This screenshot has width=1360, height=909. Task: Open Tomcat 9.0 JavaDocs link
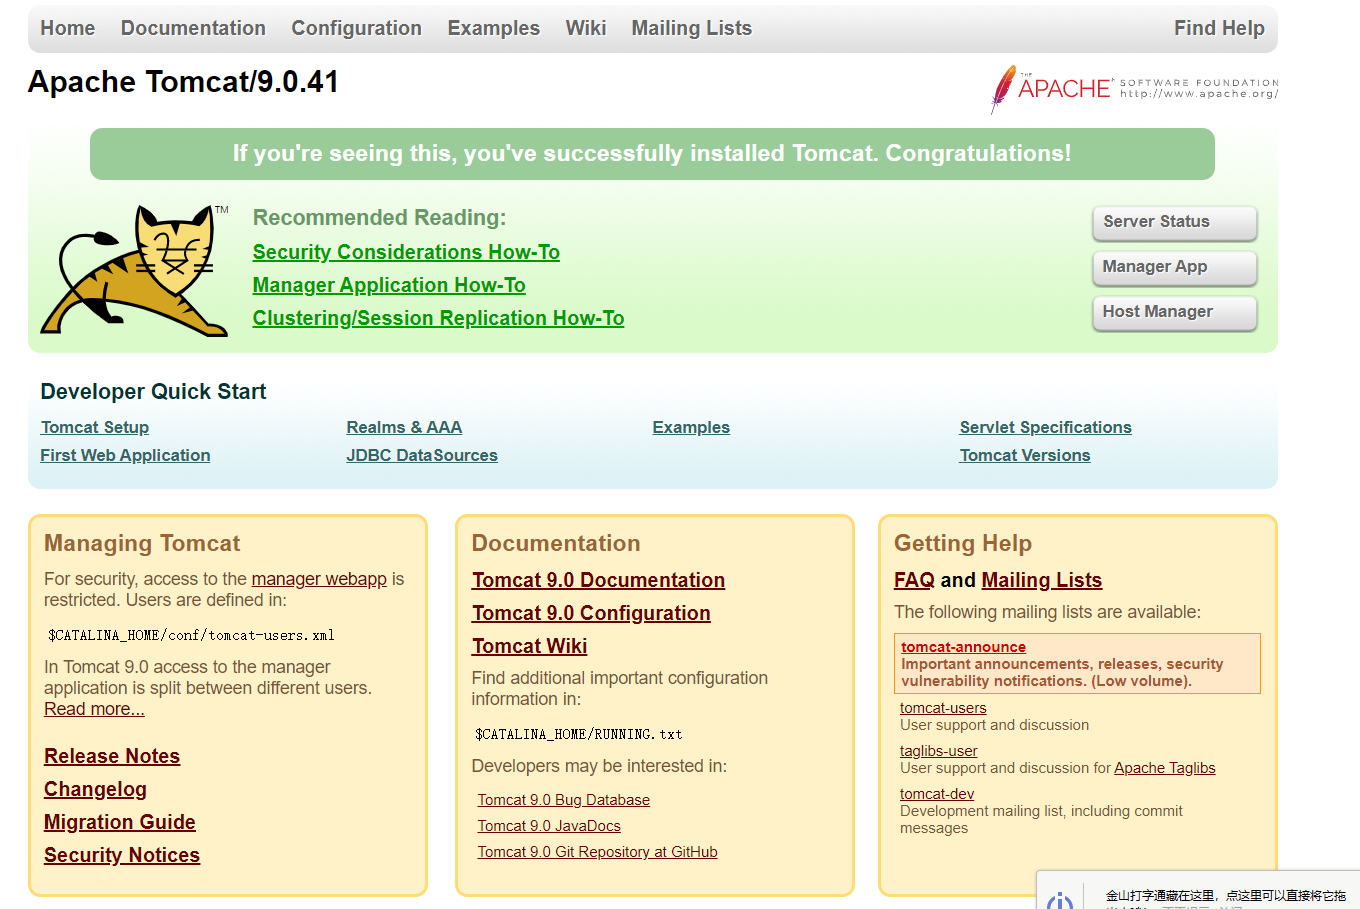(x=549, y=826)
